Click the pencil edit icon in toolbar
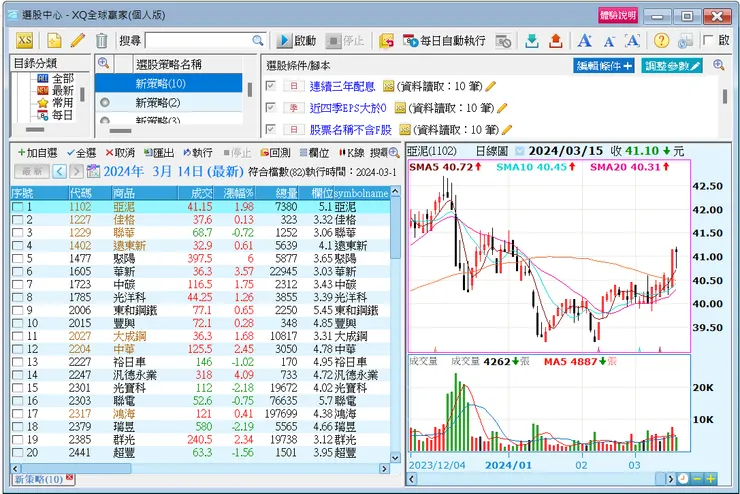This screenshot has height=494, width=740. [77, 41]
